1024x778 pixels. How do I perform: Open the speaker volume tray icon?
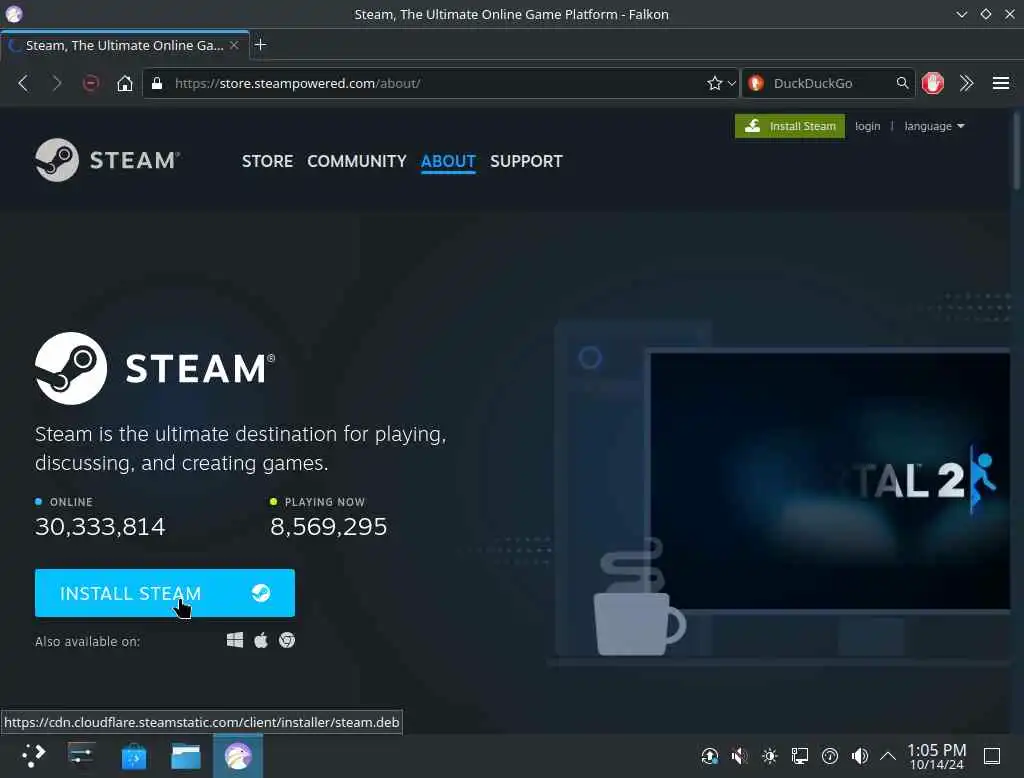pos(859,756)
